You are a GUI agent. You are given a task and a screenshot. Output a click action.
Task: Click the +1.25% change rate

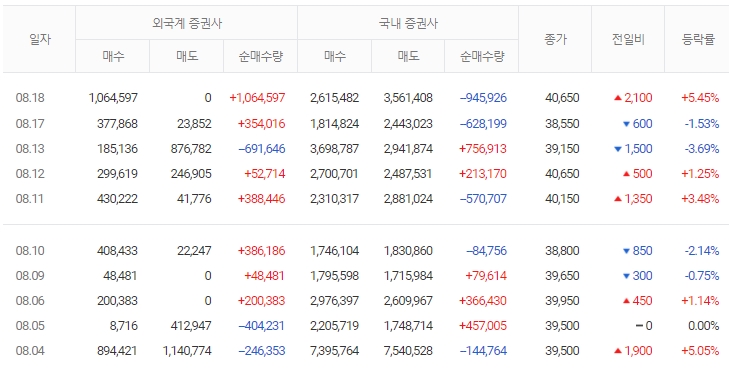click(x=700, y=174)
